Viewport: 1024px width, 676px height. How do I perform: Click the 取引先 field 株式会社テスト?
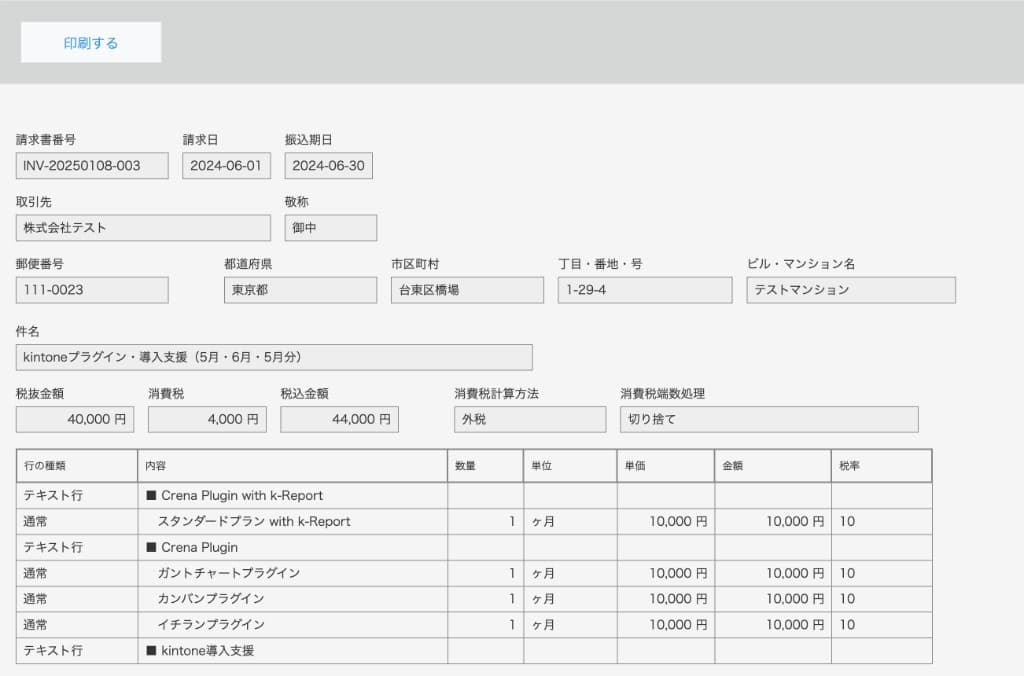click(x=143, y=228)
